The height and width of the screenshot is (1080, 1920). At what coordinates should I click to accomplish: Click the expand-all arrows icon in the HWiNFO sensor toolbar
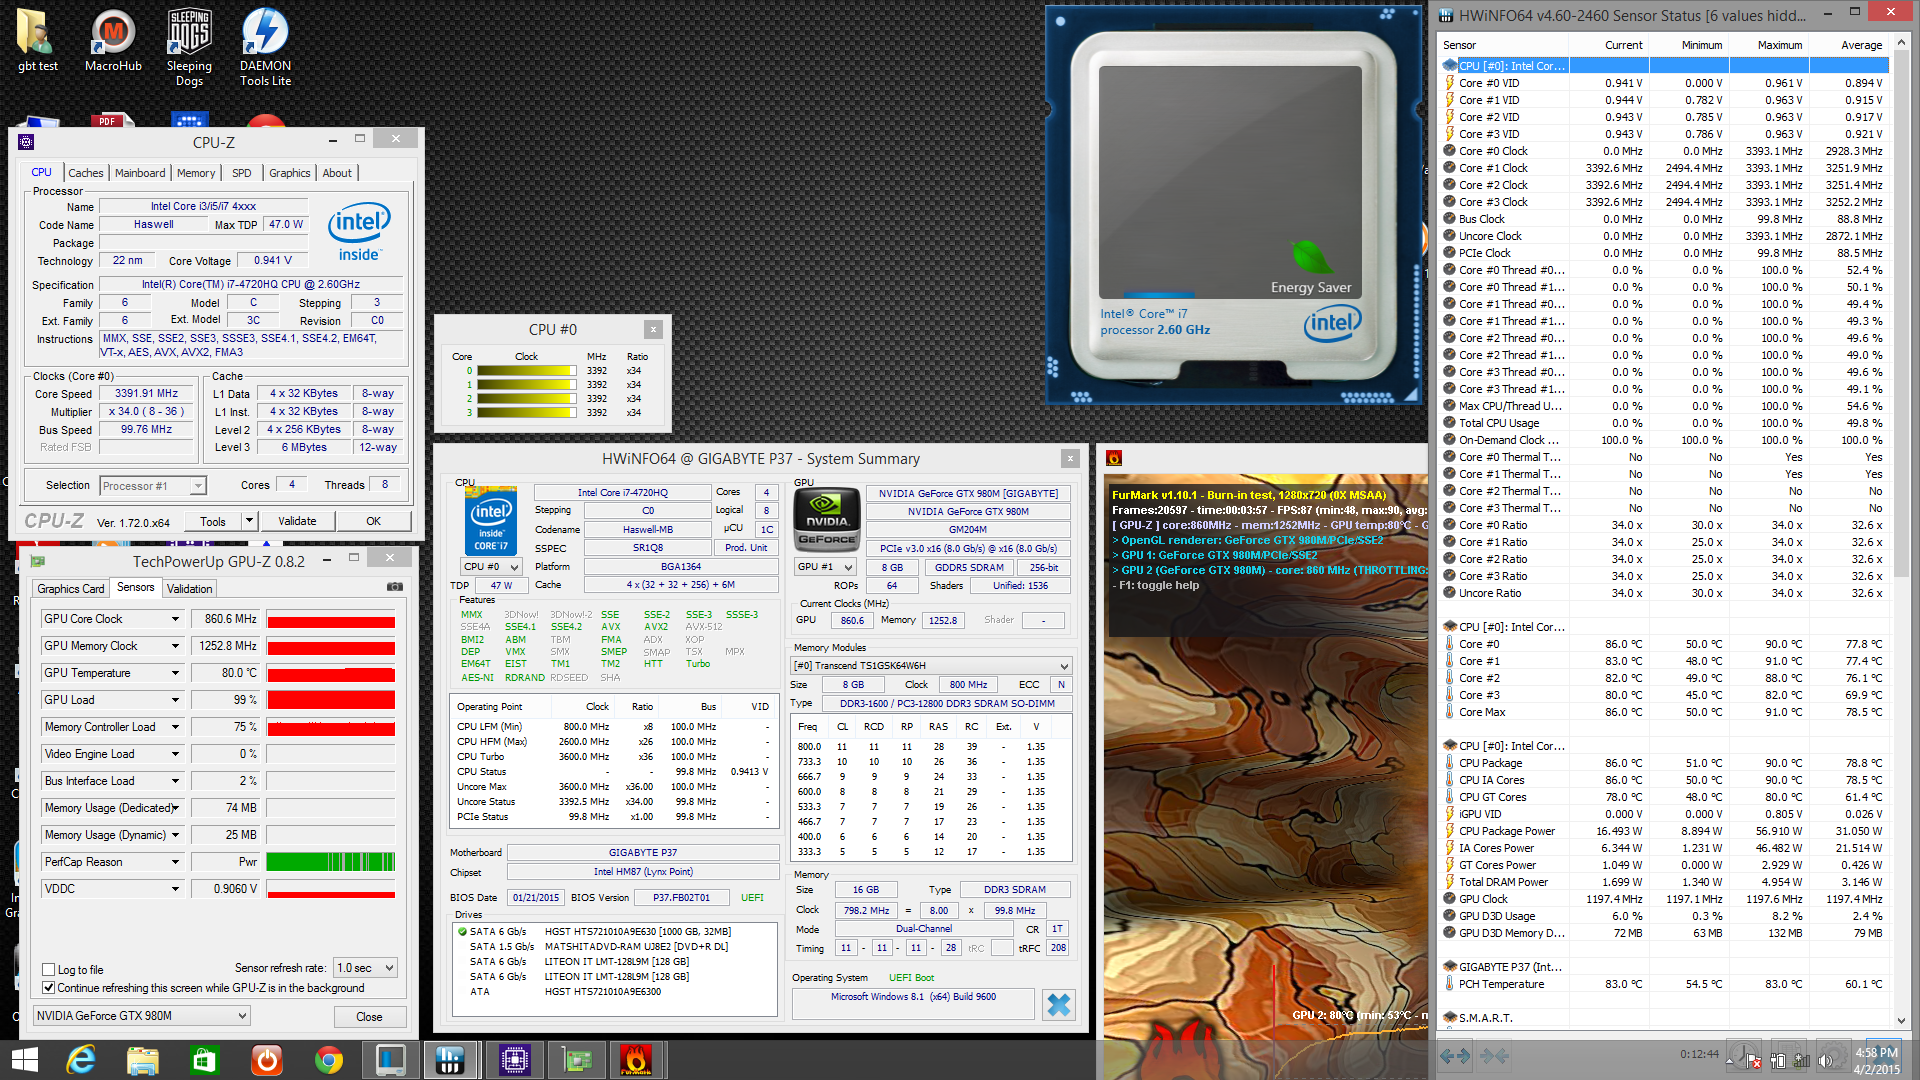1455,1055
